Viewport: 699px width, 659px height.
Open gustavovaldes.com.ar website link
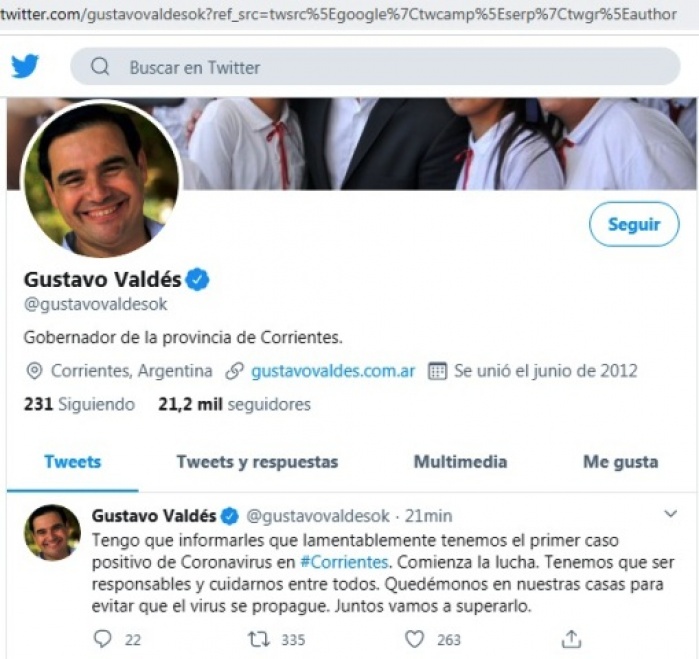click(x=333, y=371)
